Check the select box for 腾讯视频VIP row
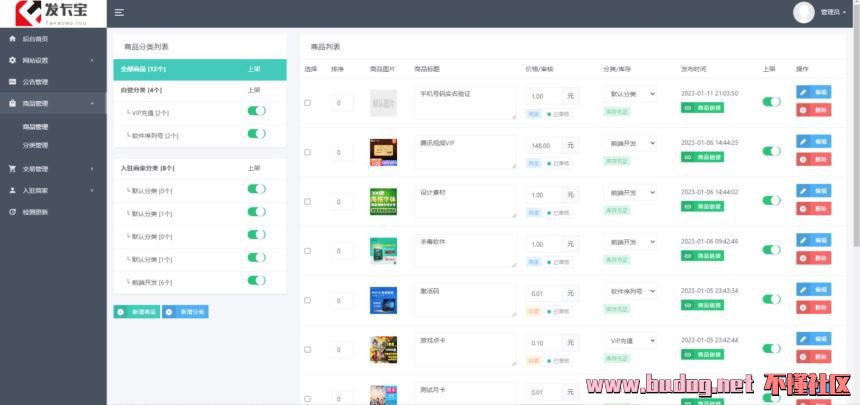The width and height of the screenshot is (860, 405). click(307, 152)
